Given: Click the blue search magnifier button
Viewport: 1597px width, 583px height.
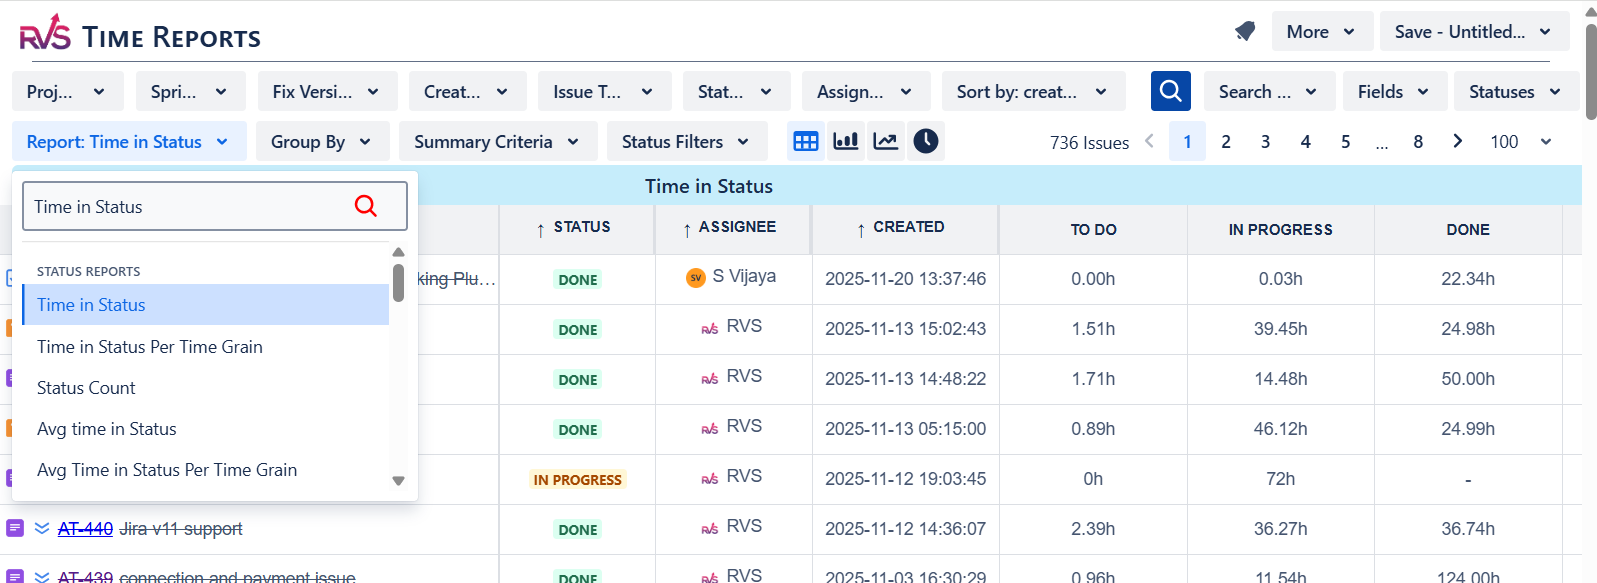Looking at the screenshot, I should click(1170, 91).
